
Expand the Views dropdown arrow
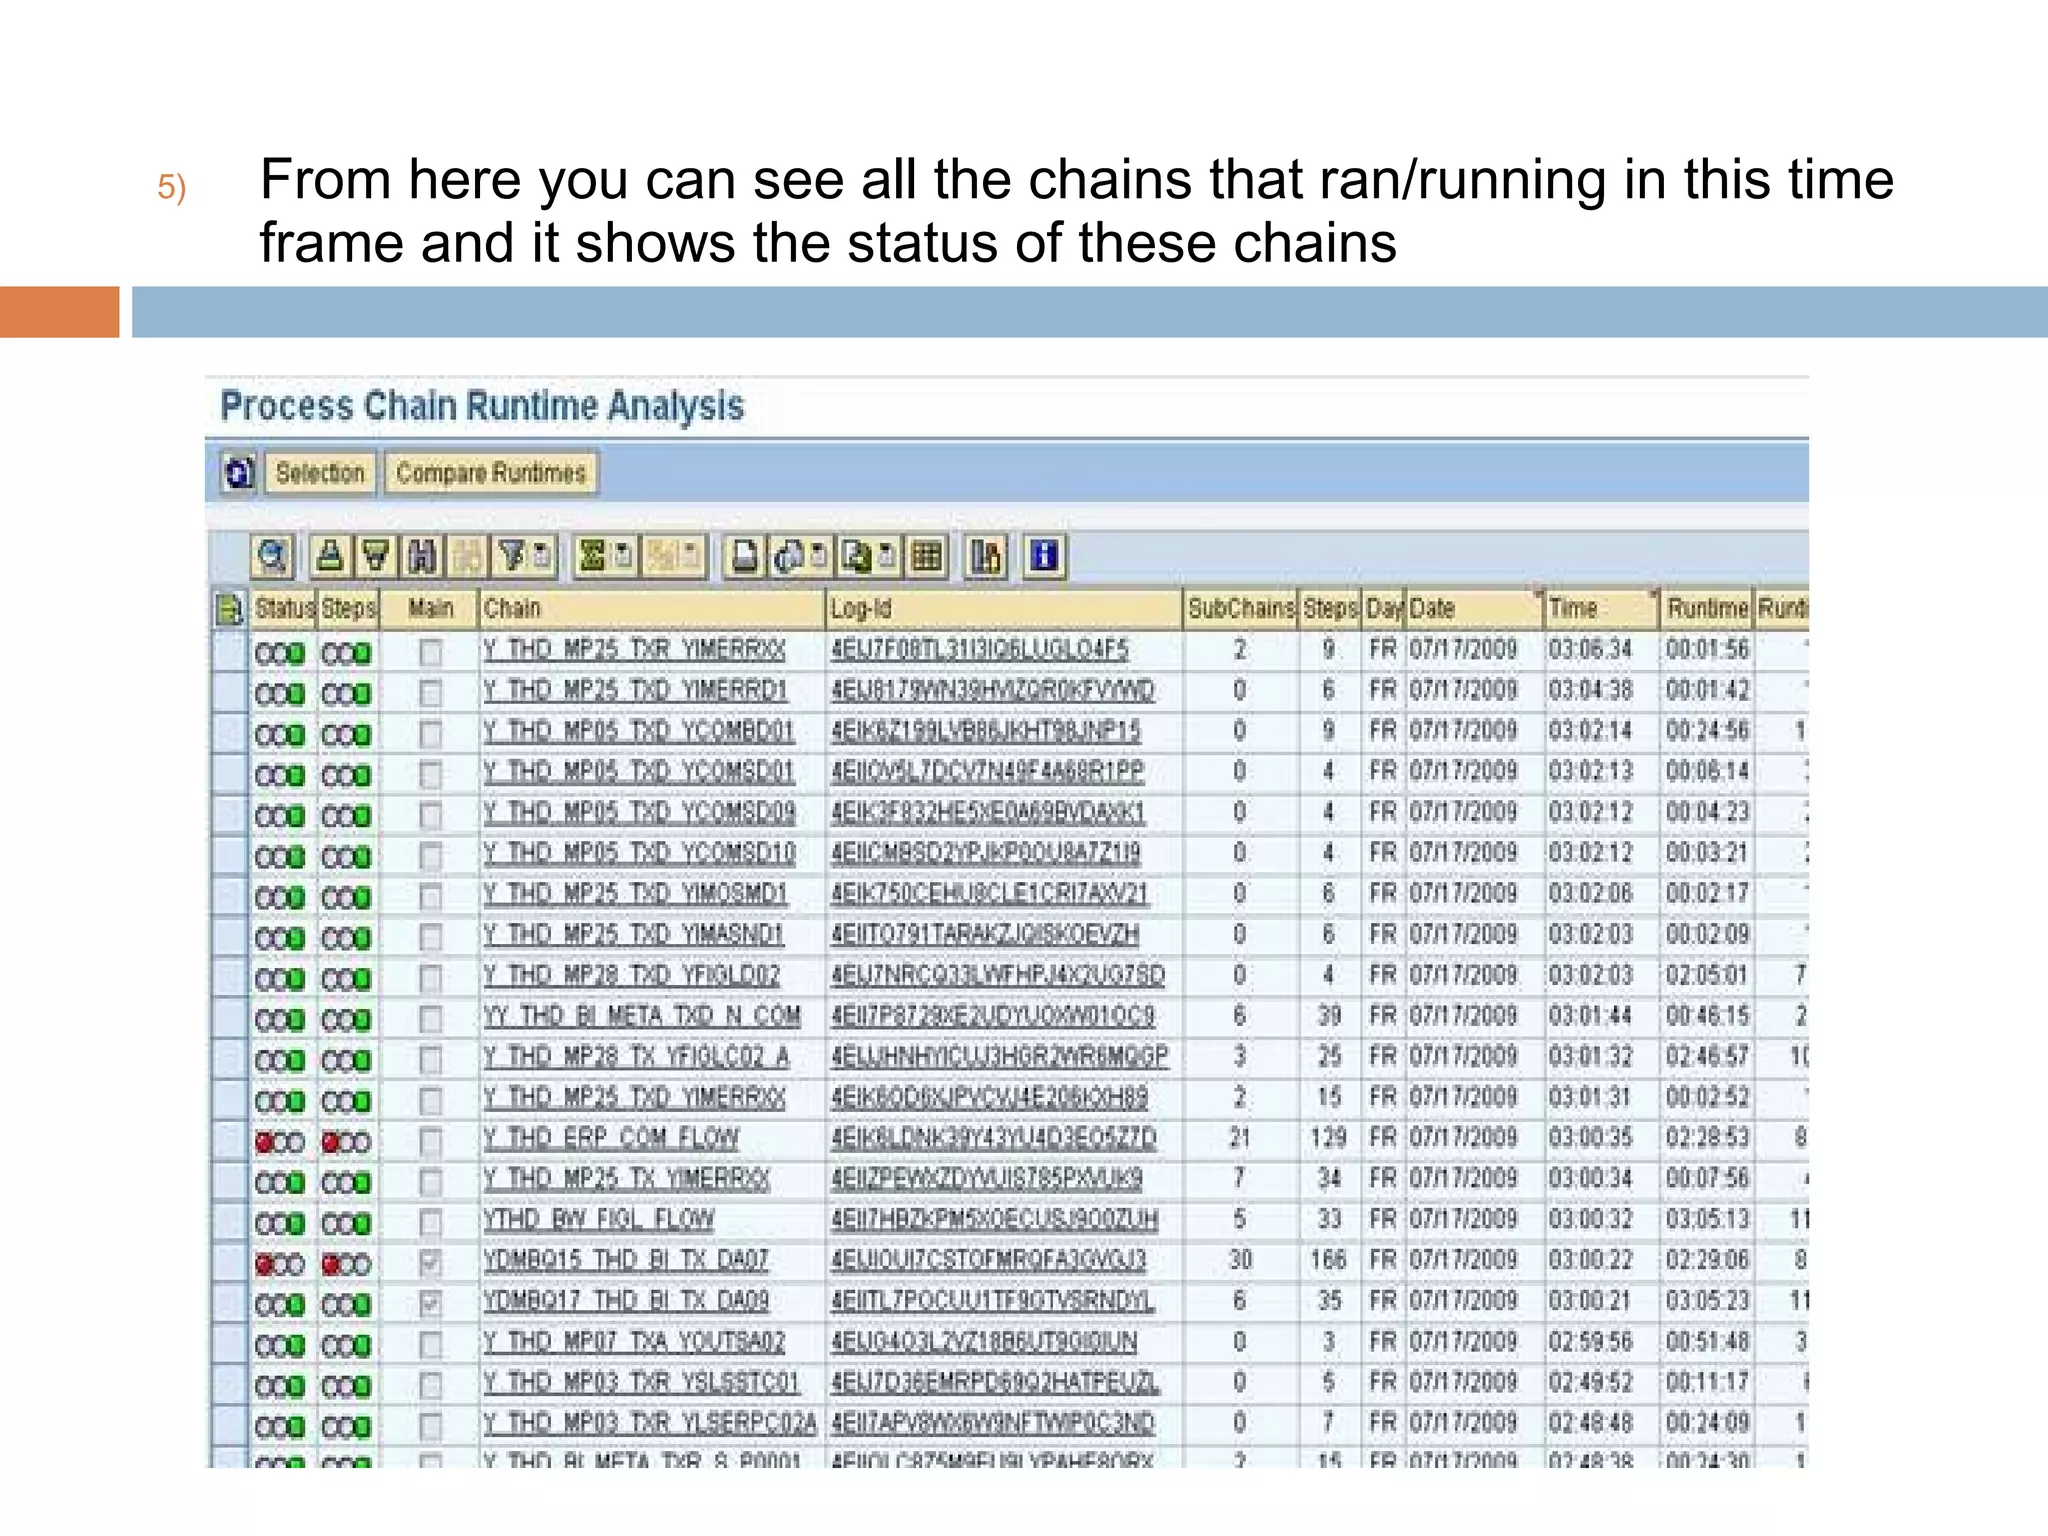point(818,556)
